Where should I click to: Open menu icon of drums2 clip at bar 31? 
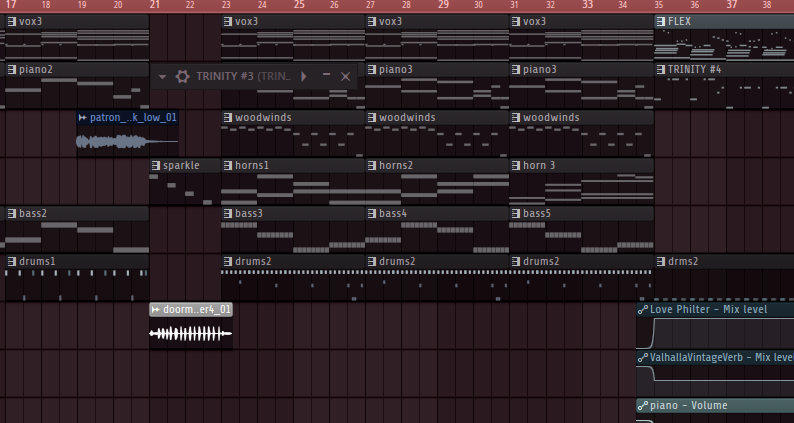pyautogui.click(x=515, y=262)
